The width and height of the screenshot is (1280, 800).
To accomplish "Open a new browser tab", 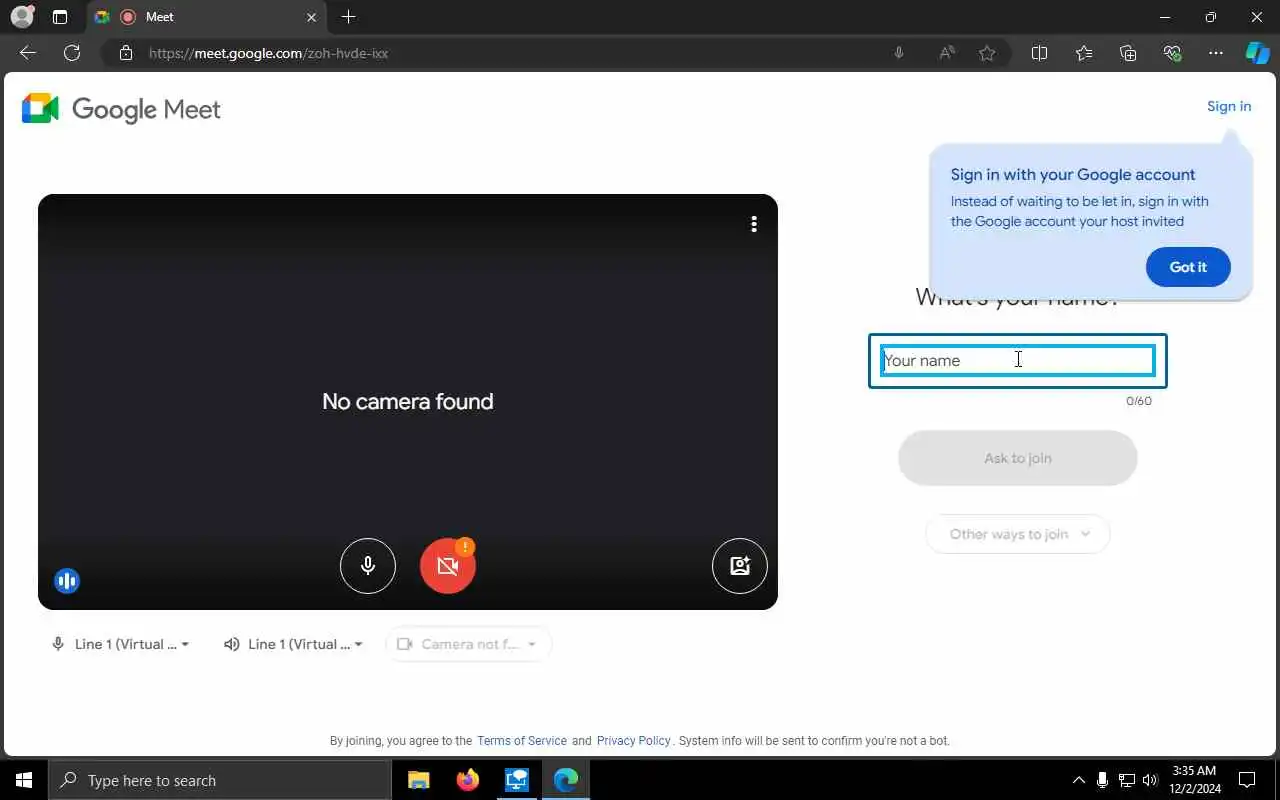I will point(348,17).
